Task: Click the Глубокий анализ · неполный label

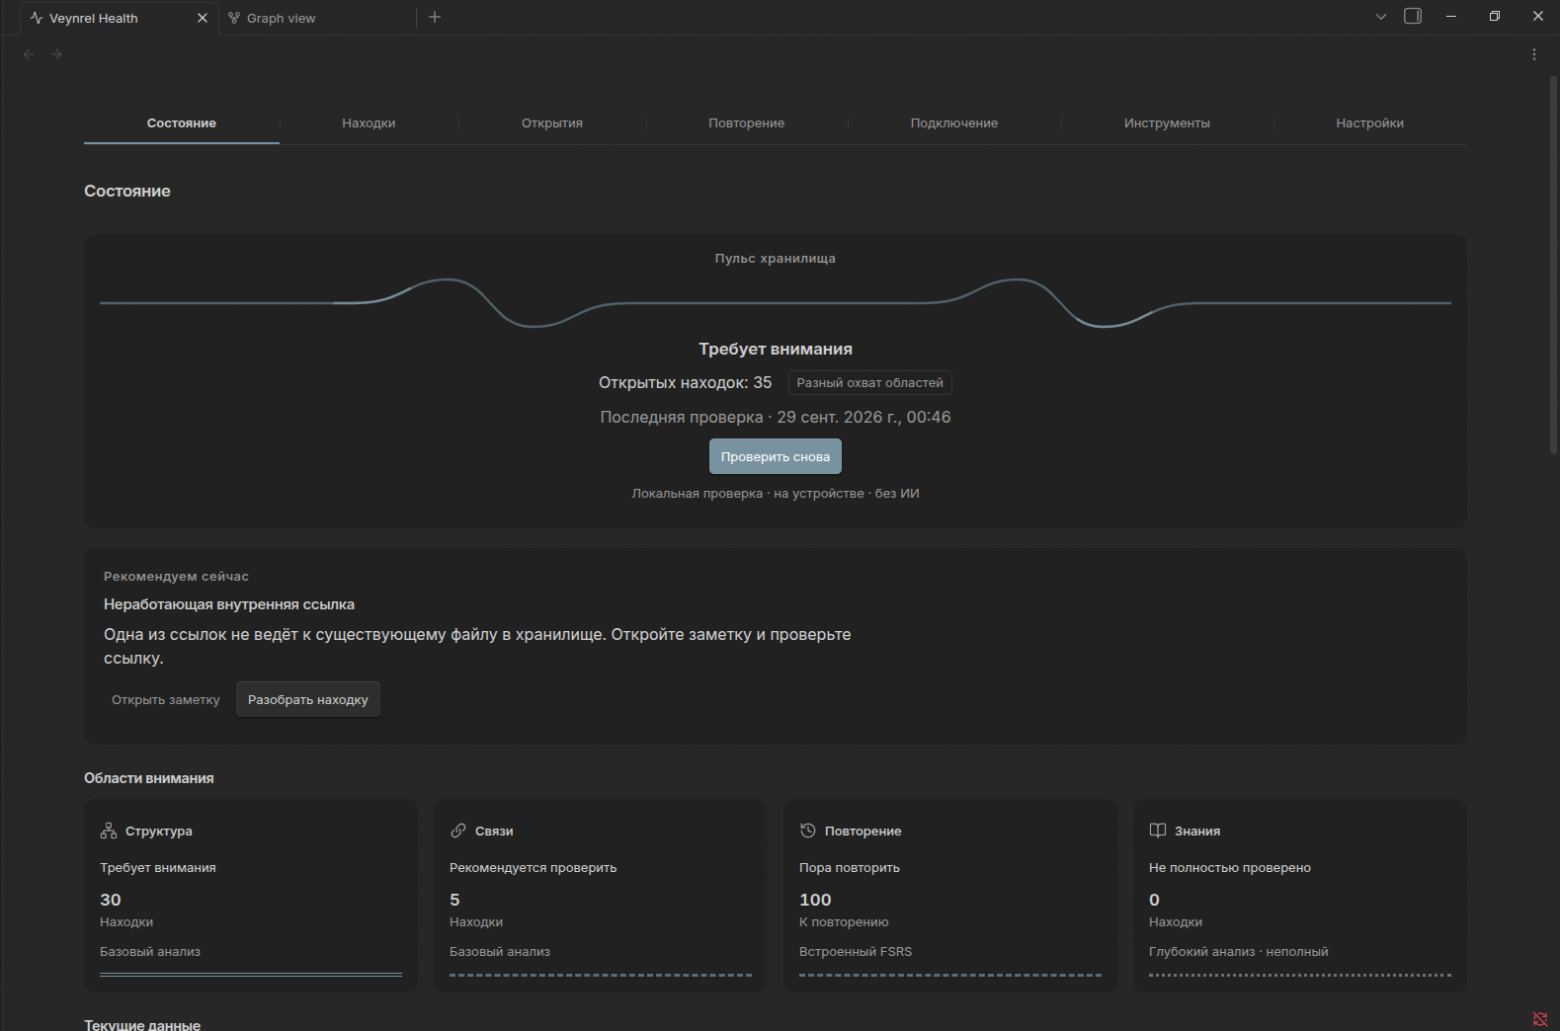Action: (x=1238, y=952)
